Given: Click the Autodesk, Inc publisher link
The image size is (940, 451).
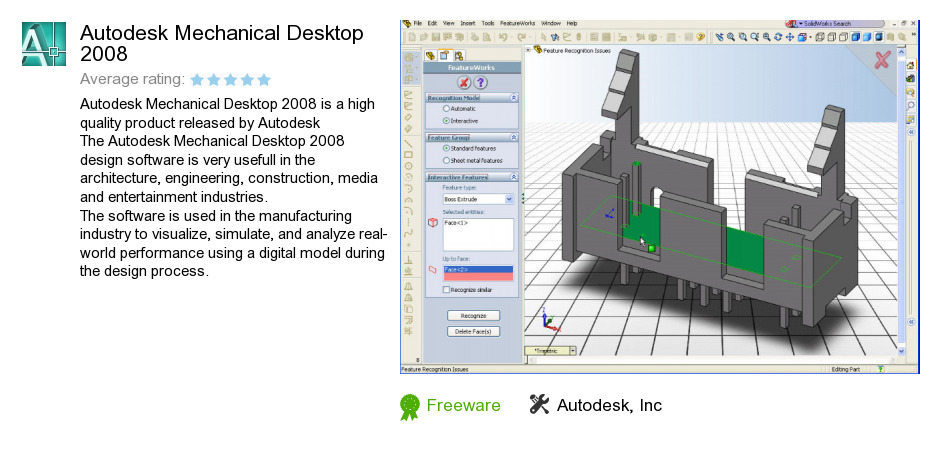Looking at the screenshot, I should pyautogui.click(x=609, y=405).
